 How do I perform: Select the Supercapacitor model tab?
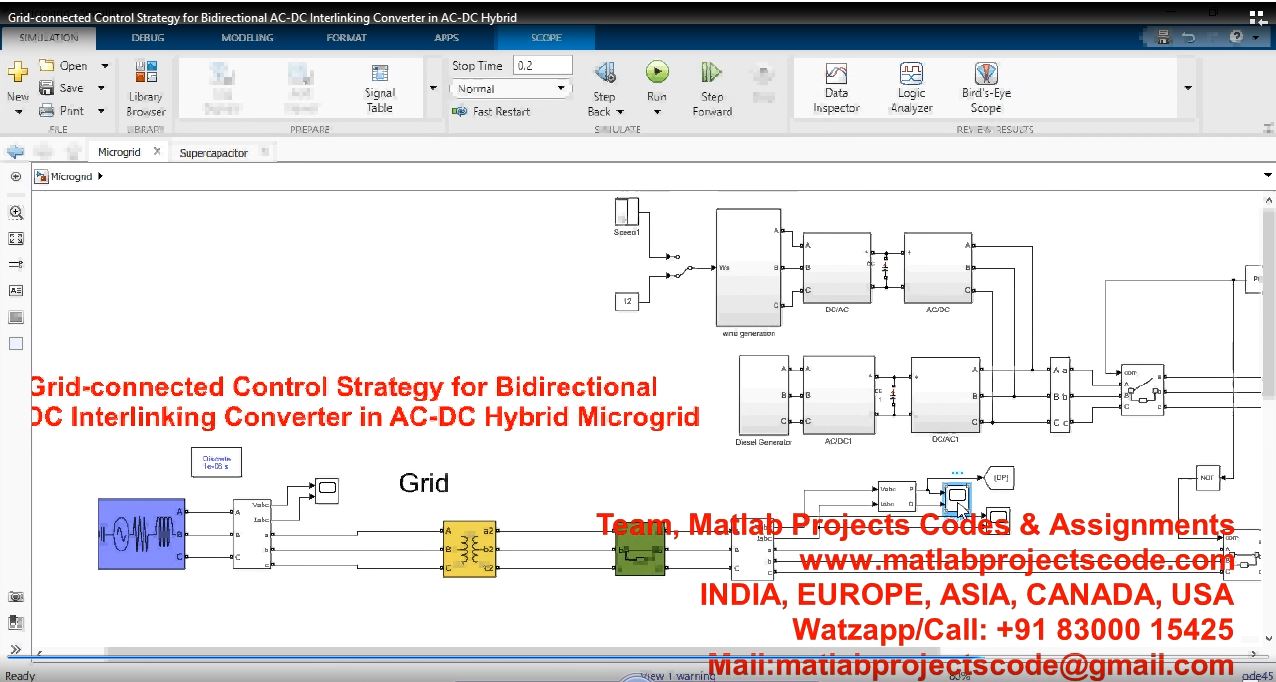tap(214, 153)
